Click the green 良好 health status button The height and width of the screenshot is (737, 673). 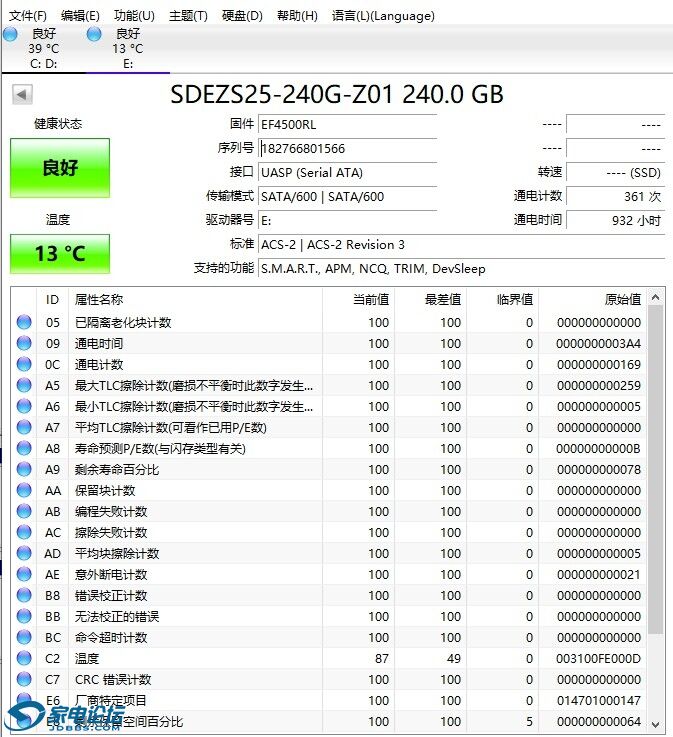(60, 168)
